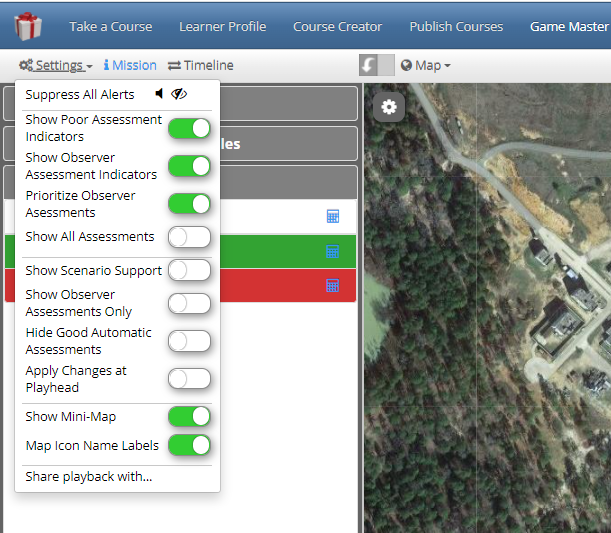Open map settings gear icon
611x533 pixels.
tap(388, 107)
